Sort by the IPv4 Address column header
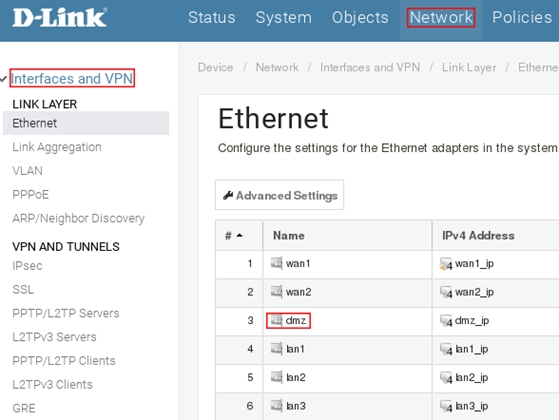The width and height of the screenshot is (559, 420). point(478,235)
